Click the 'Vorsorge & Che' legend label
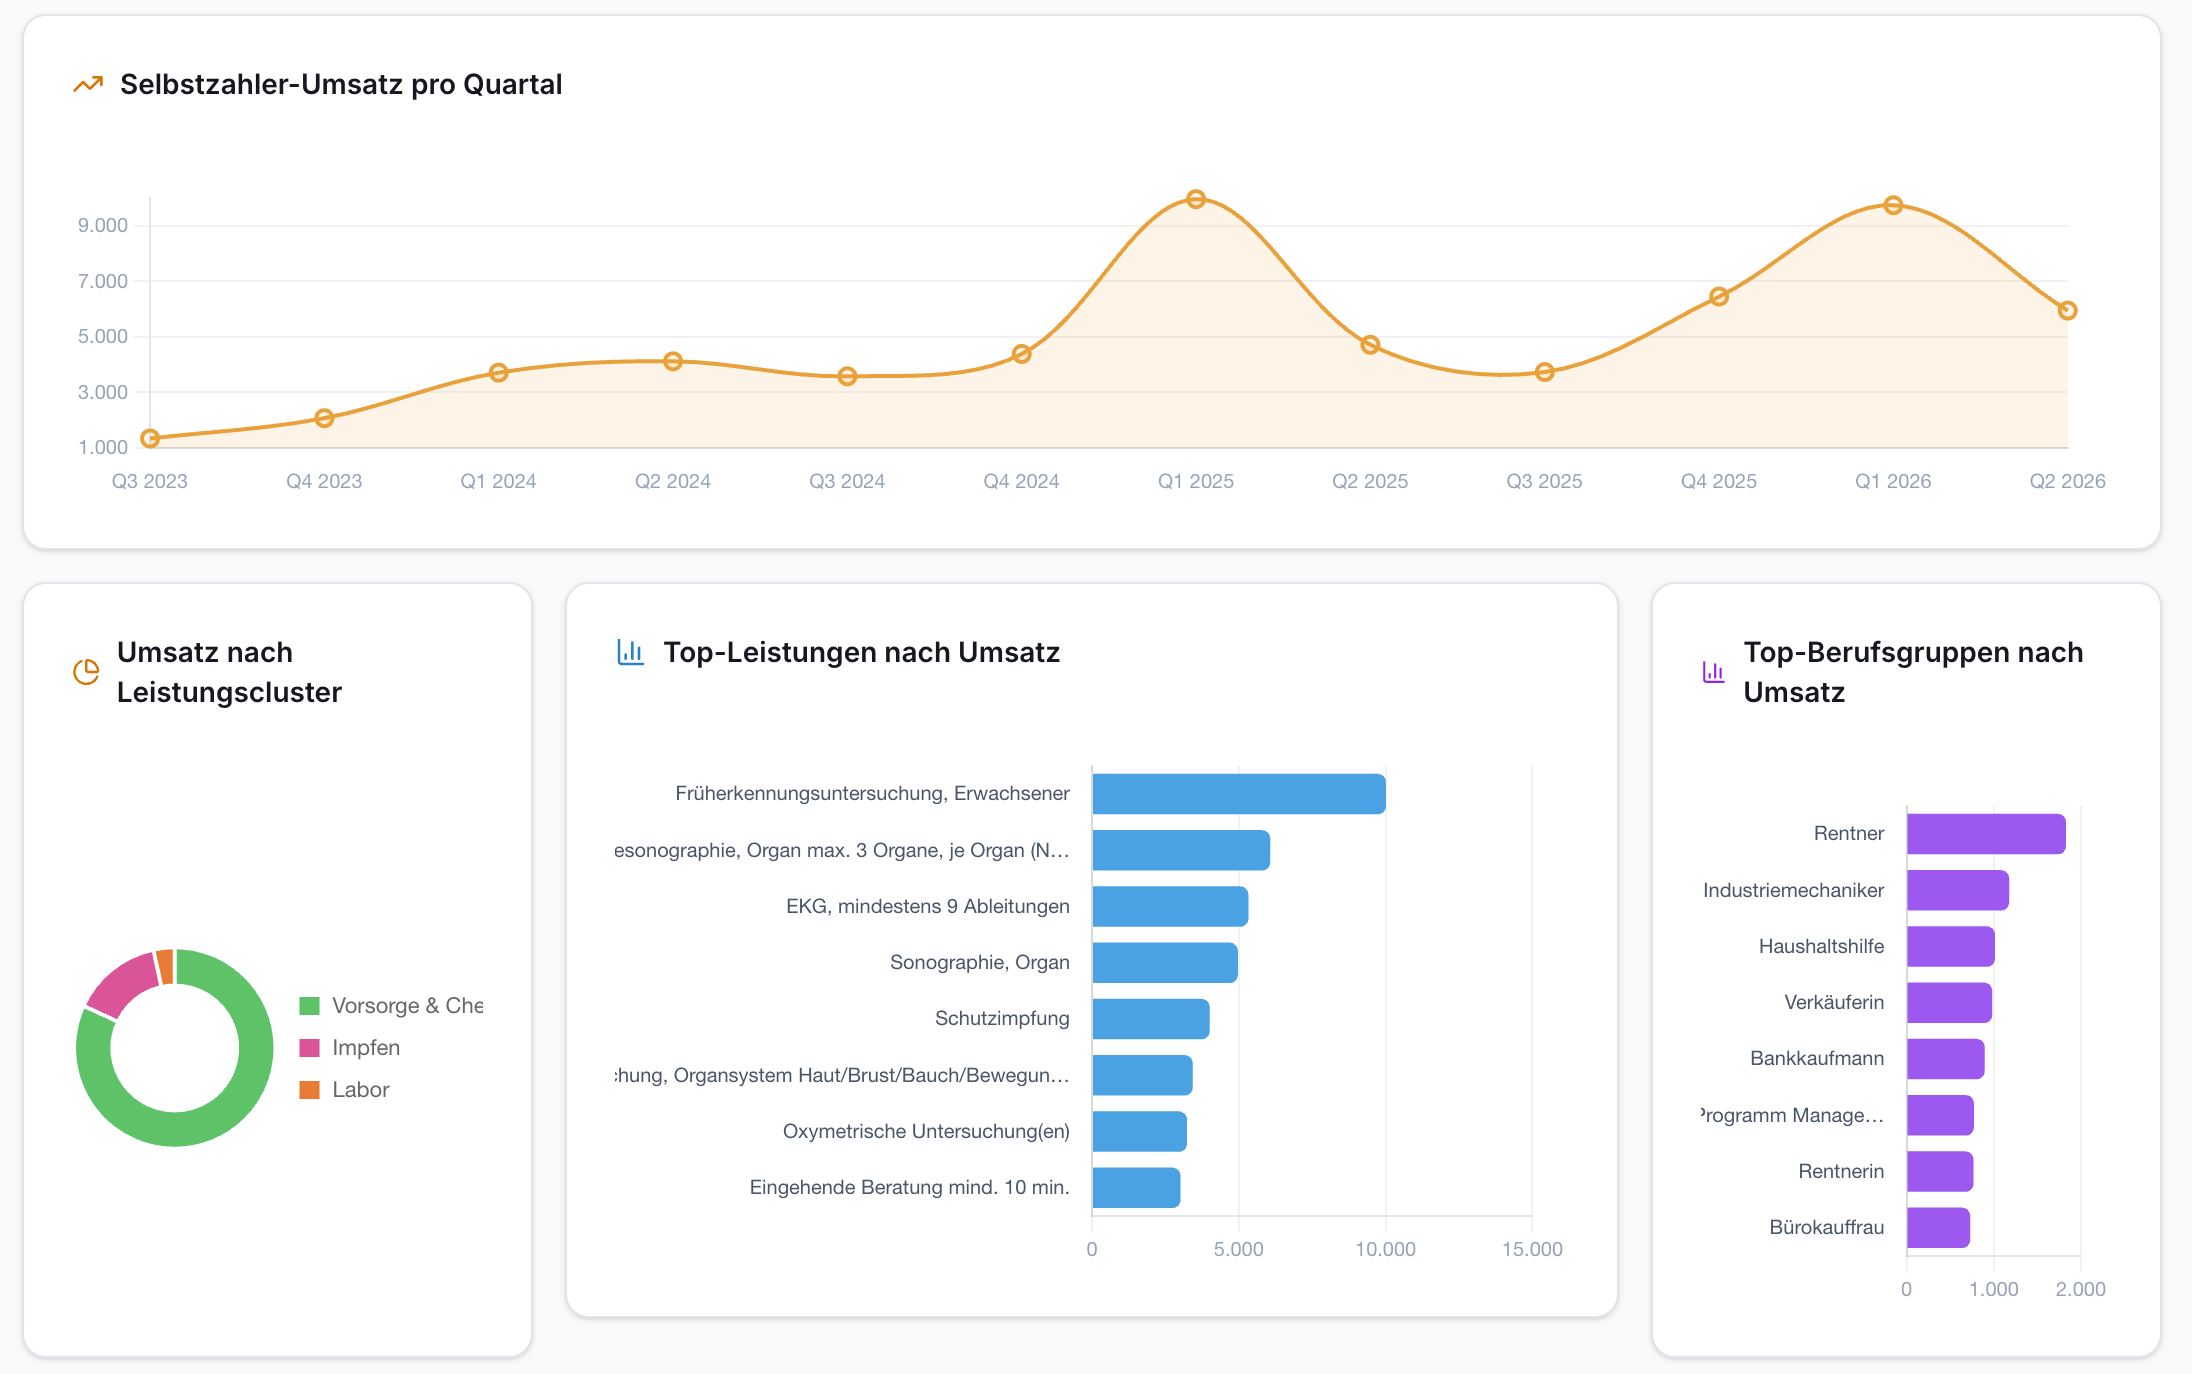Image resolution: width=2192 pixels, height=1374 pixels. pyautogui.click(x=408, y=1006)
